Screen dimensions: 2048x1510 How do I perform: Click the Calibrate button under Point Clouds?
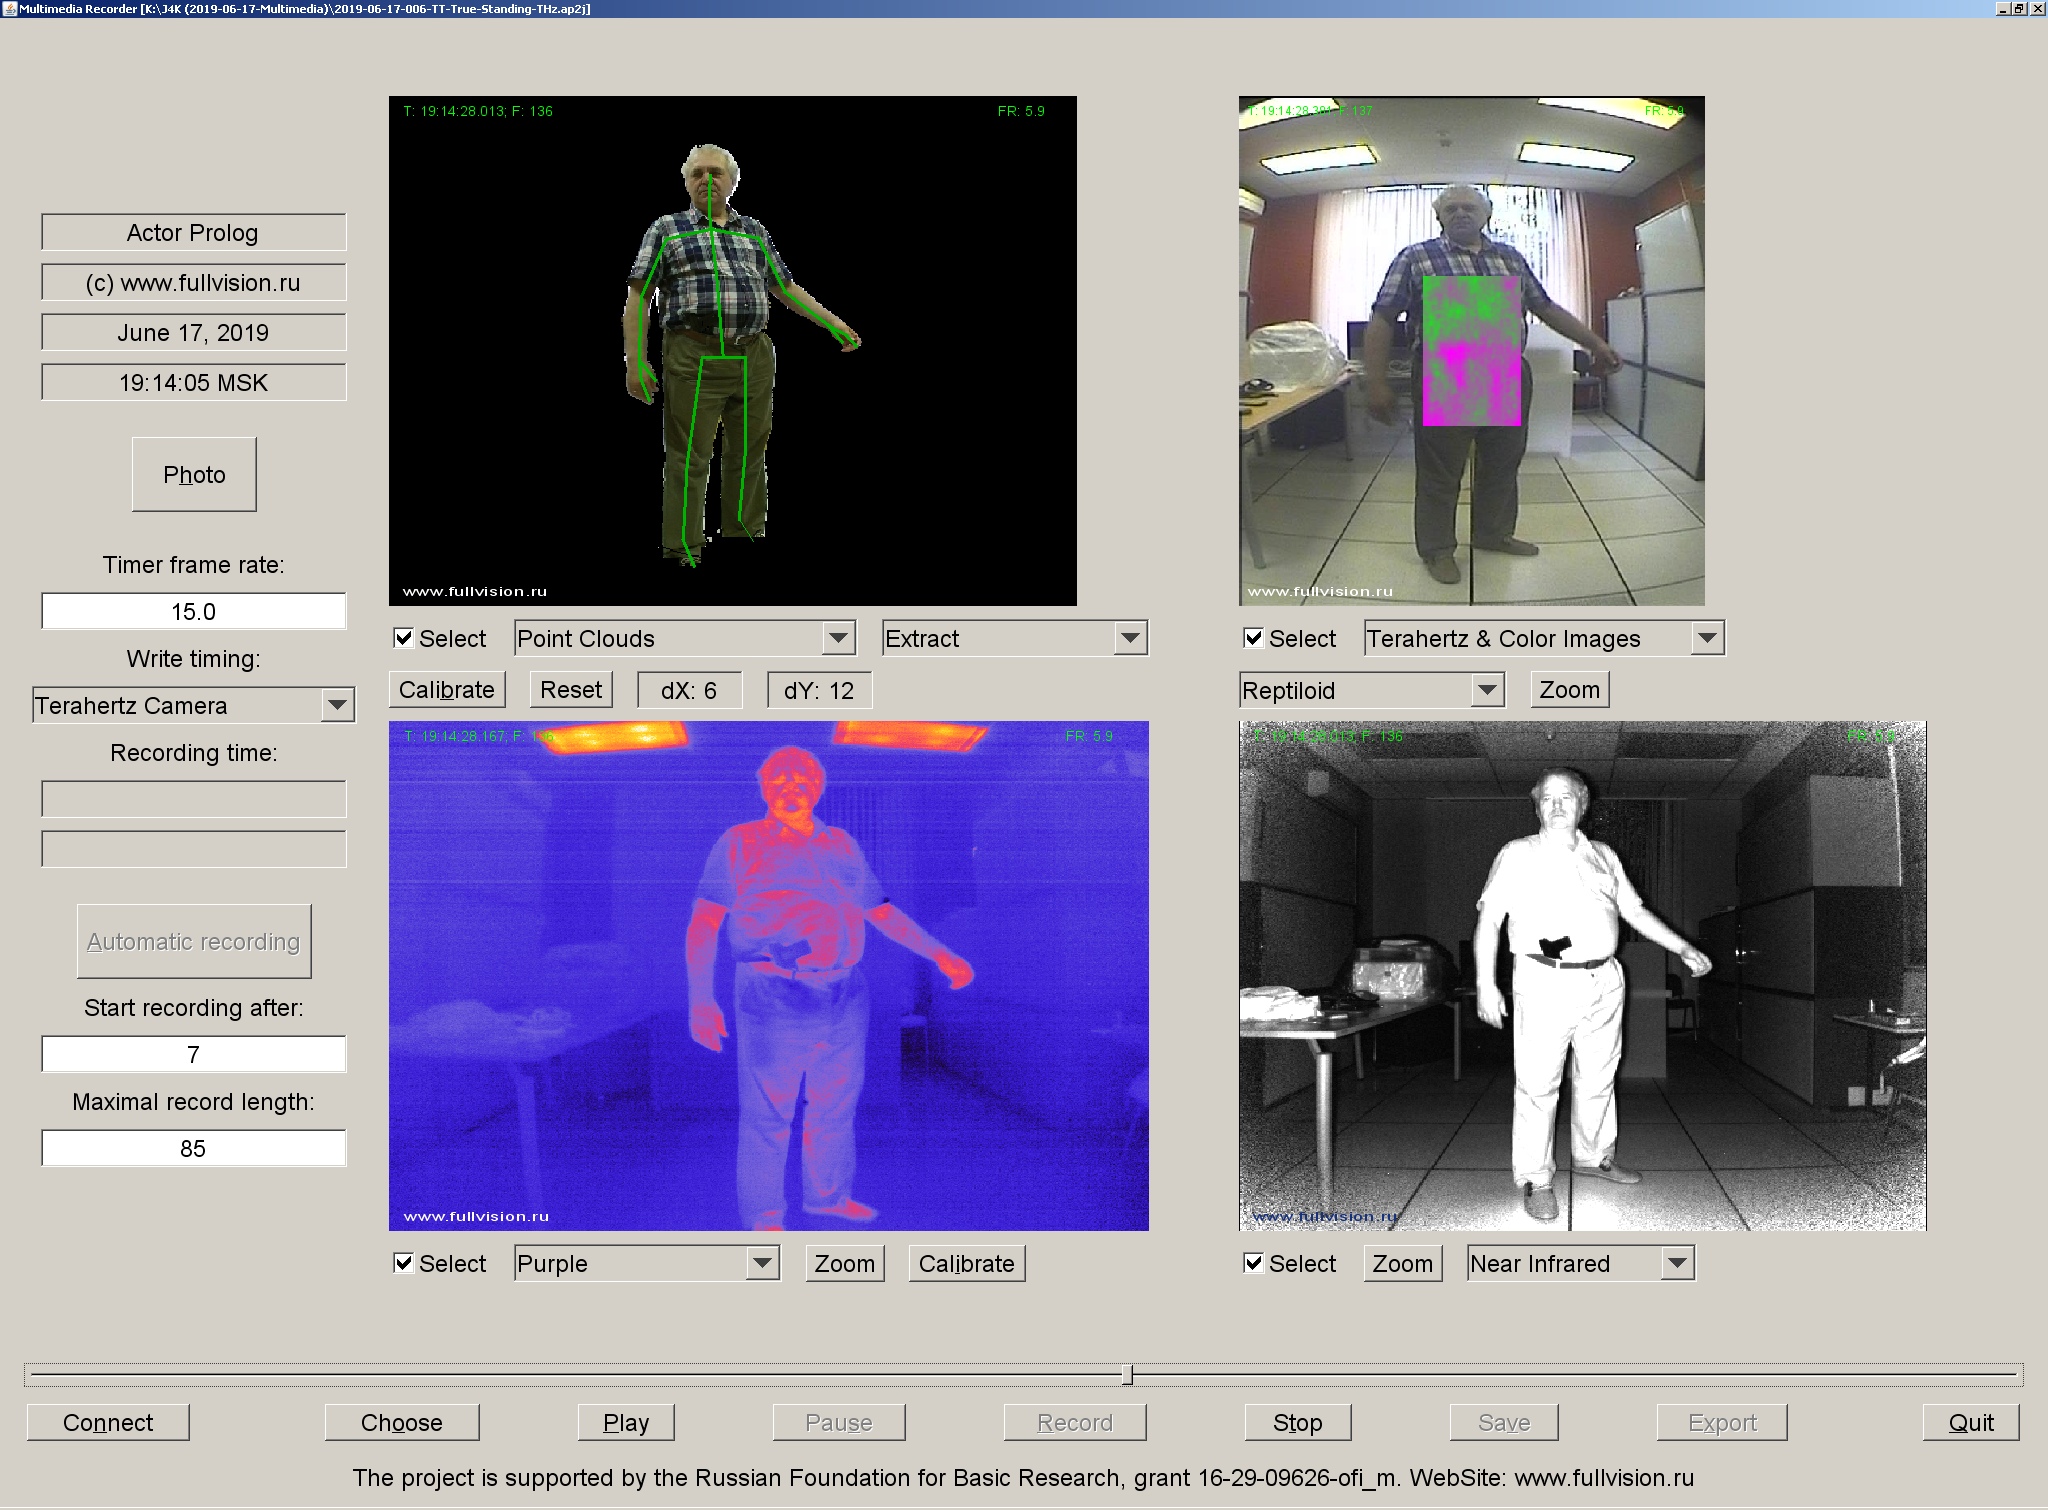tap(446, 689)
